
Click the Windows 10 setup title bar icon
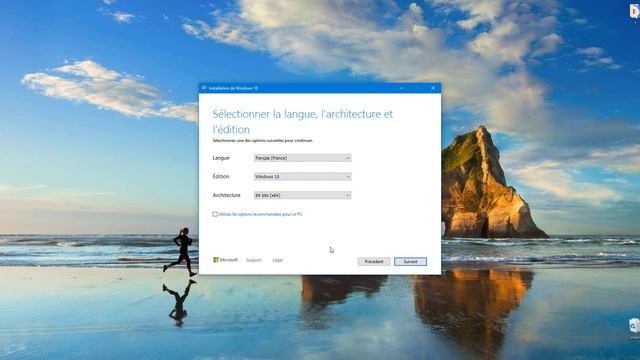coord(204,88)
